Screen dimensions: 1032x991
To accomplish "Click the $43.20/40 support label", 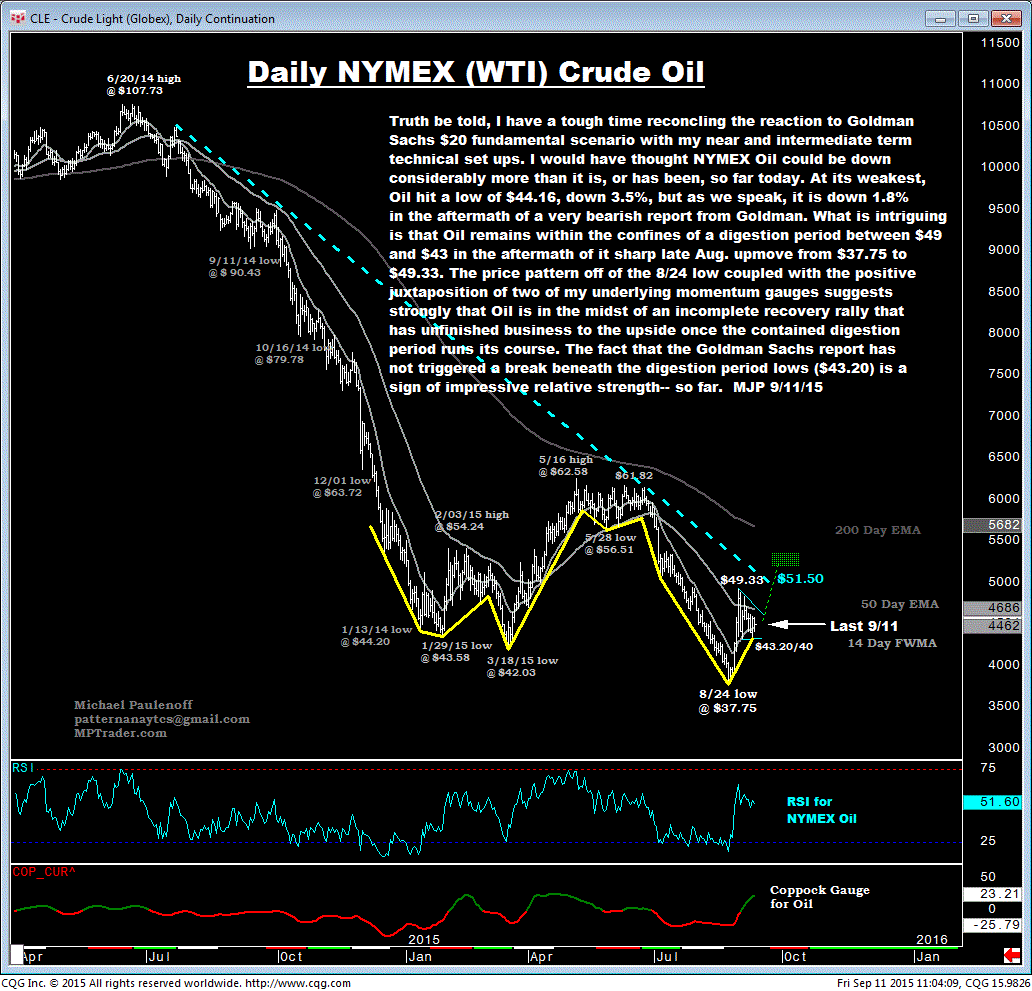I will pyautogui.click(x=784, y=646).
